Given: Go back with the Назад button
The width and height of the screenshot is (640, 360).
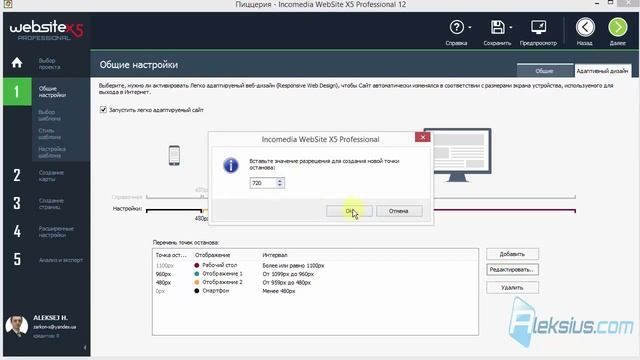Looking at the screenshot, I should pyautogui.click(x=585, y=27).
